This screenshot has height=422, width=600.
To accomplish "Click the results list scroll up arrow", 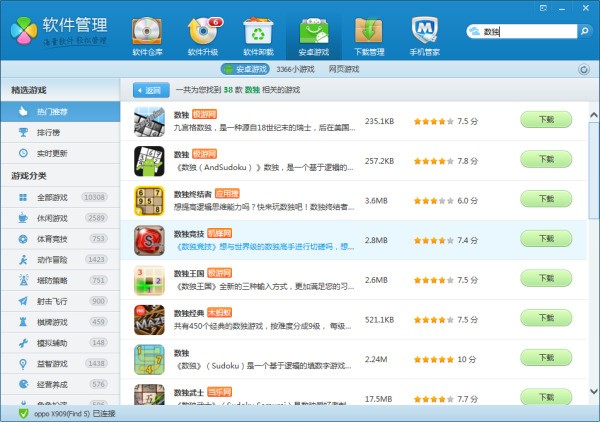I will 593,115.
